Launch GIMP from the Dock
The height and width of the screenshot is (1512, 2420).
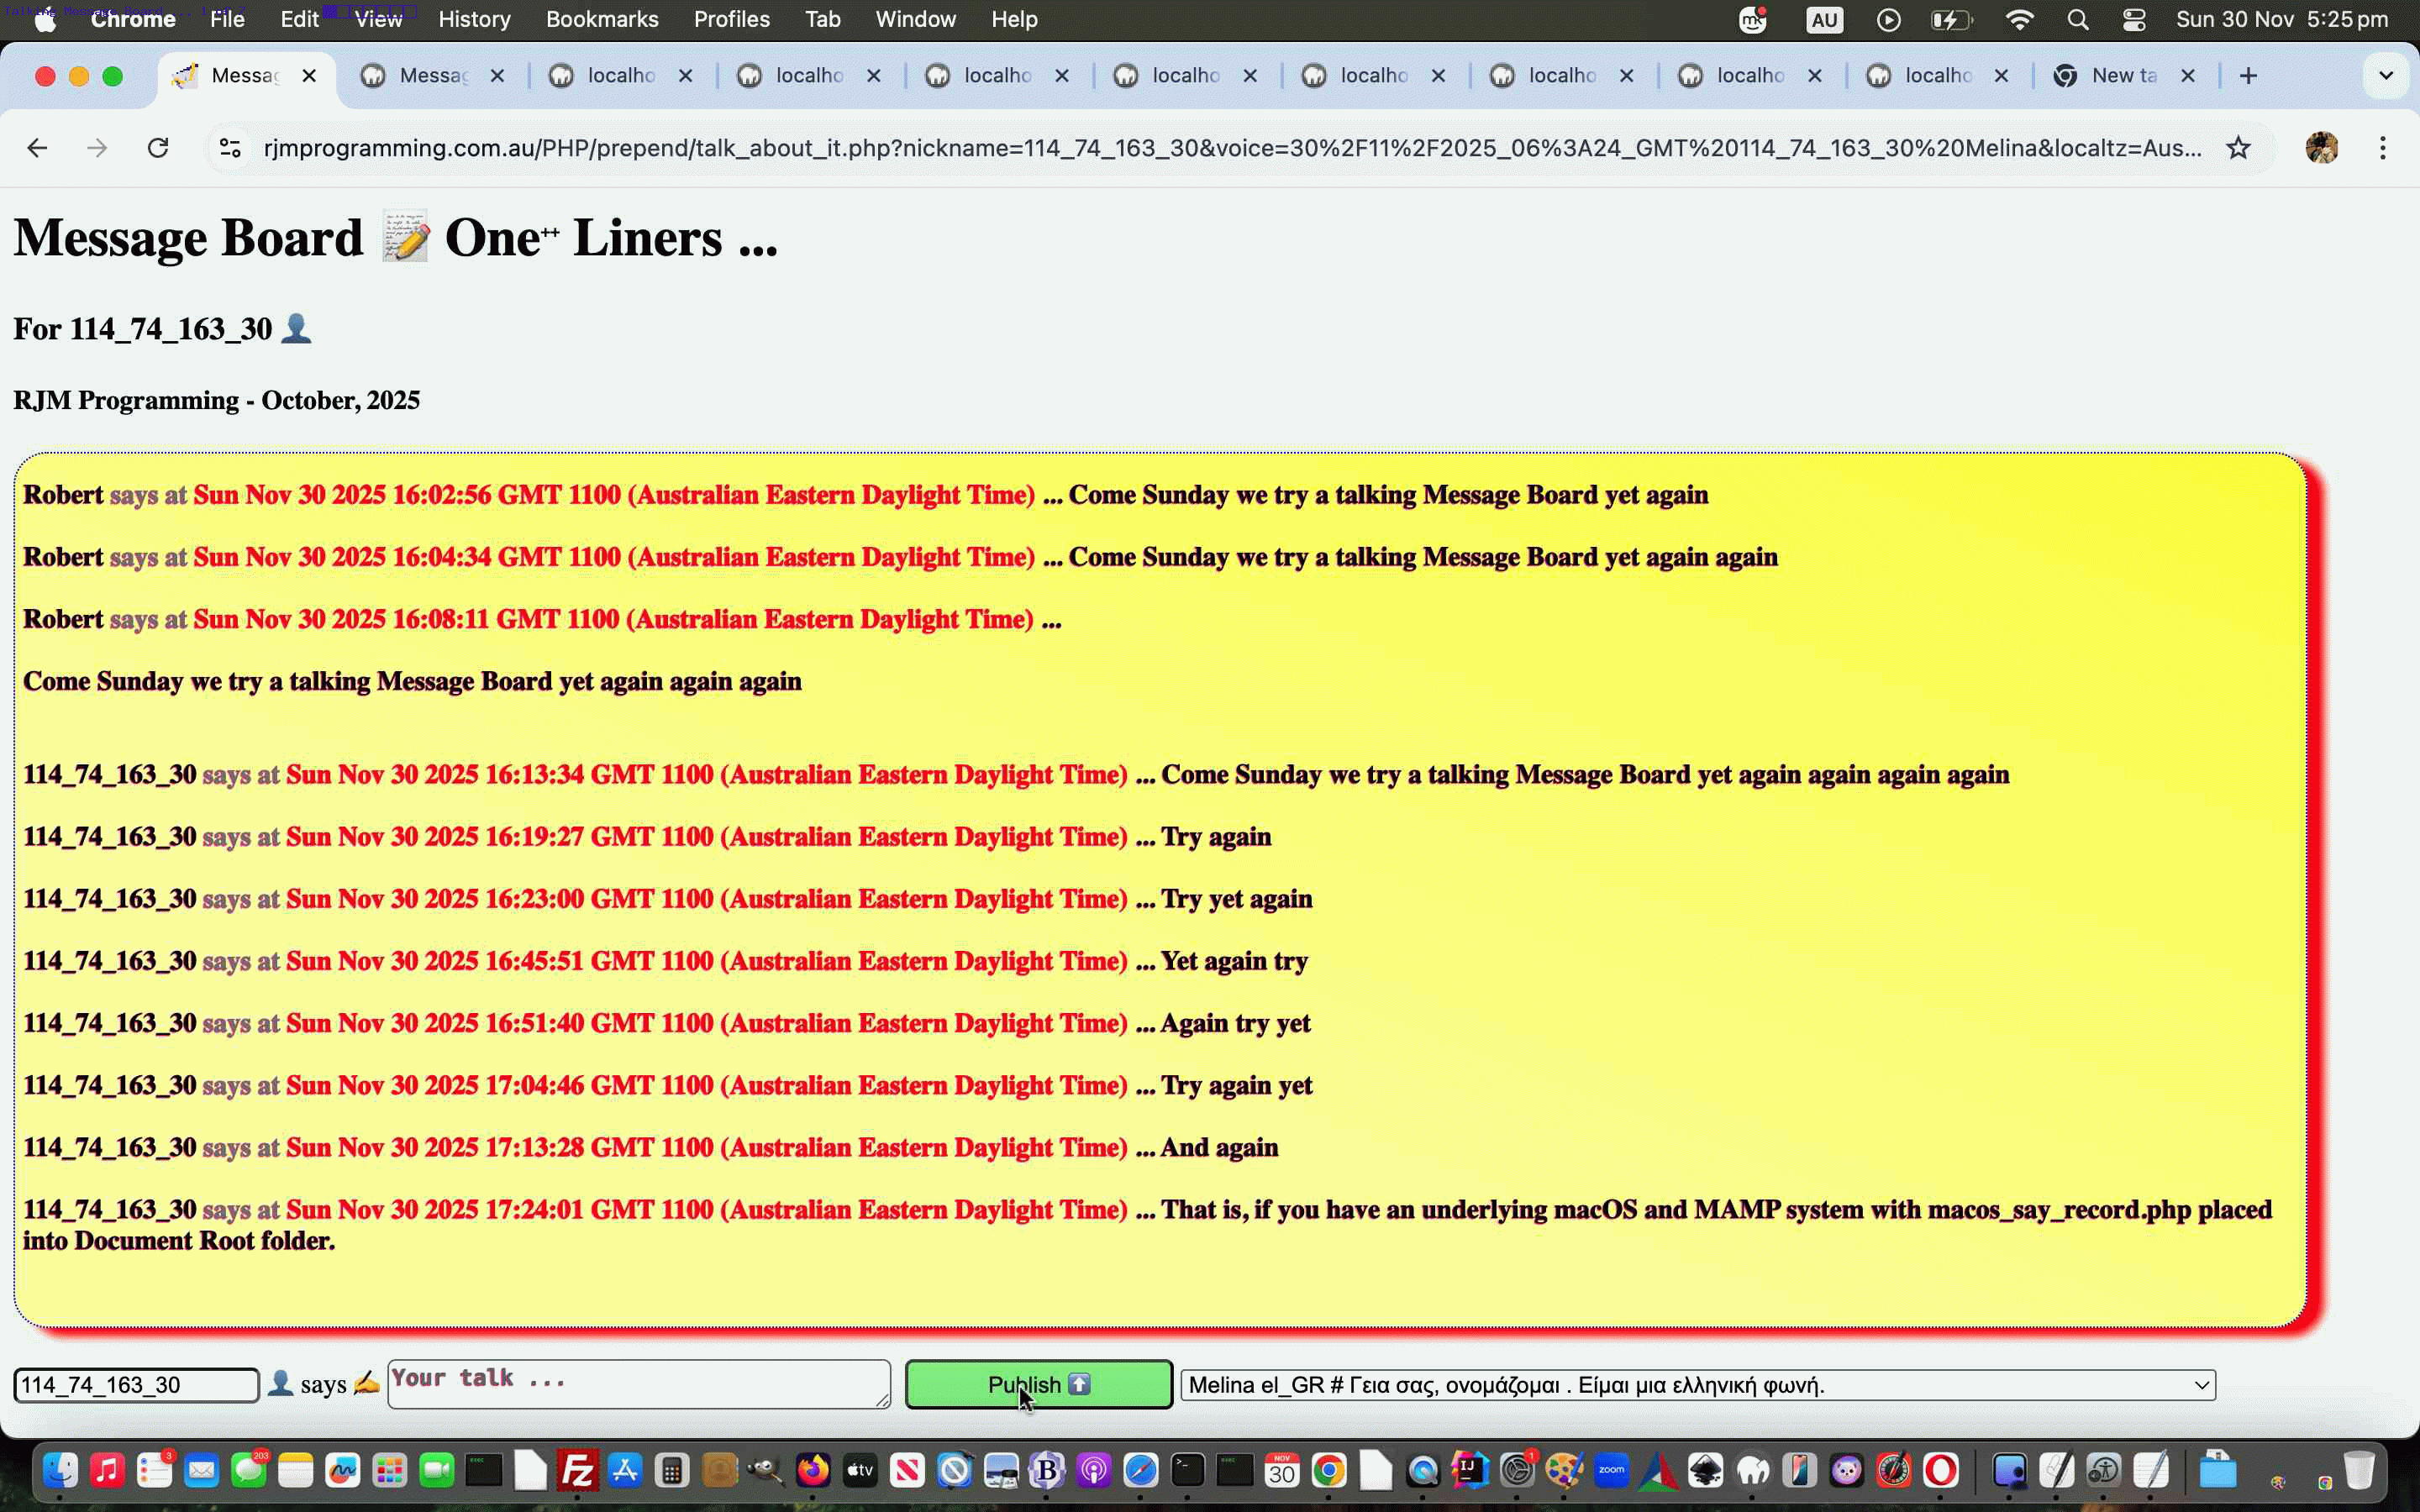click(764, 1470)
